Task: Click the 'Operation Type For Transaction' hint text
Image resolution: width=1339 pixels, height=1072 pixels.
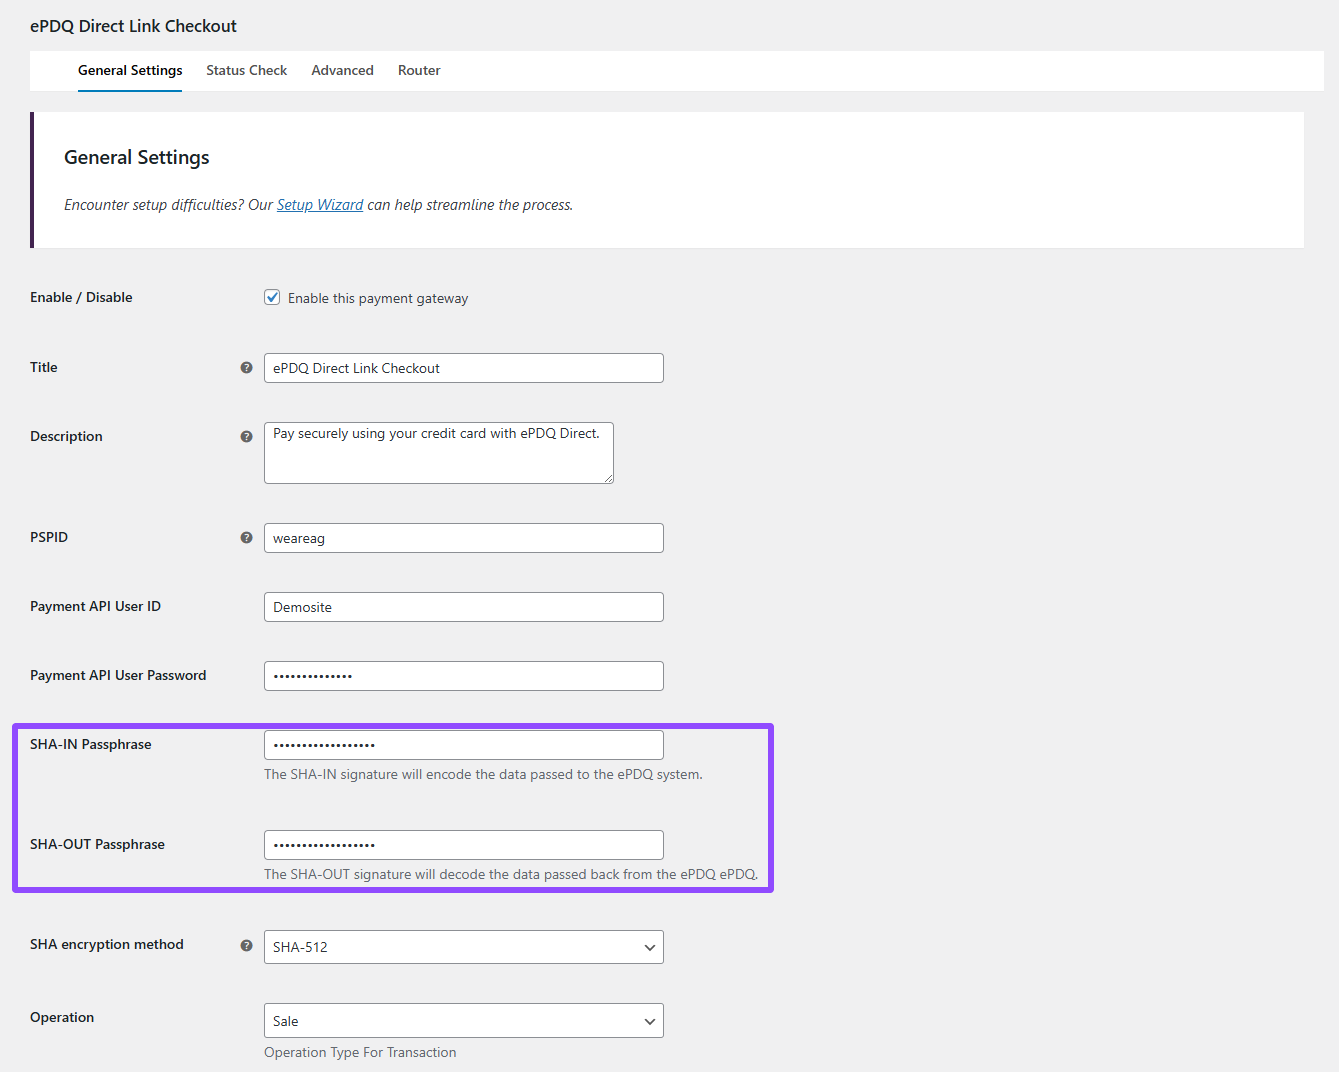Action: click(360, 1053)
